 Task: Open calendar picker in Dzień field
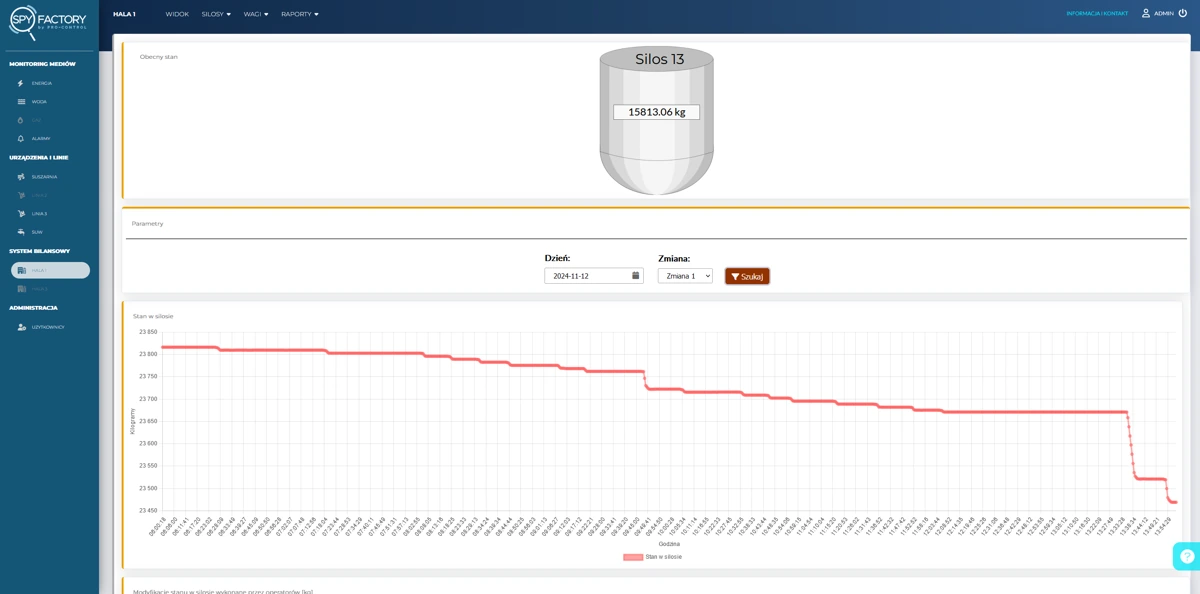(635, 276)
